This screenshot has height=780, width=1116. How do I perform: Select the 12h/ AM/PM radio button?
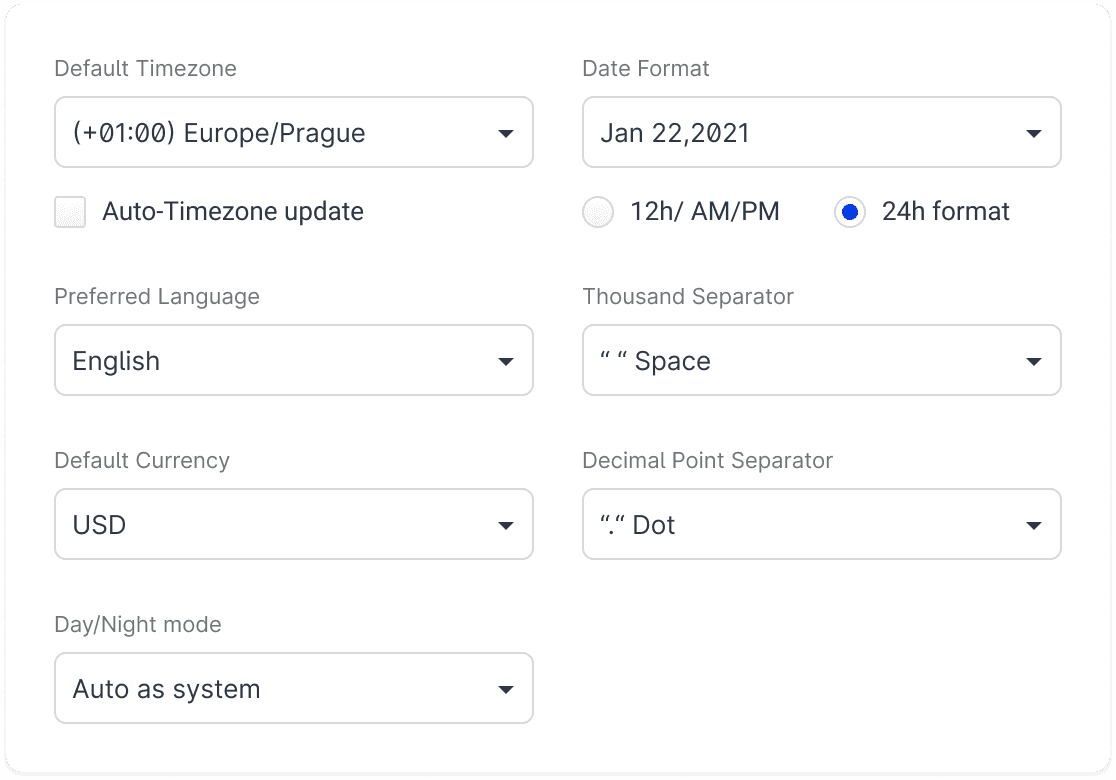(598, 212)
